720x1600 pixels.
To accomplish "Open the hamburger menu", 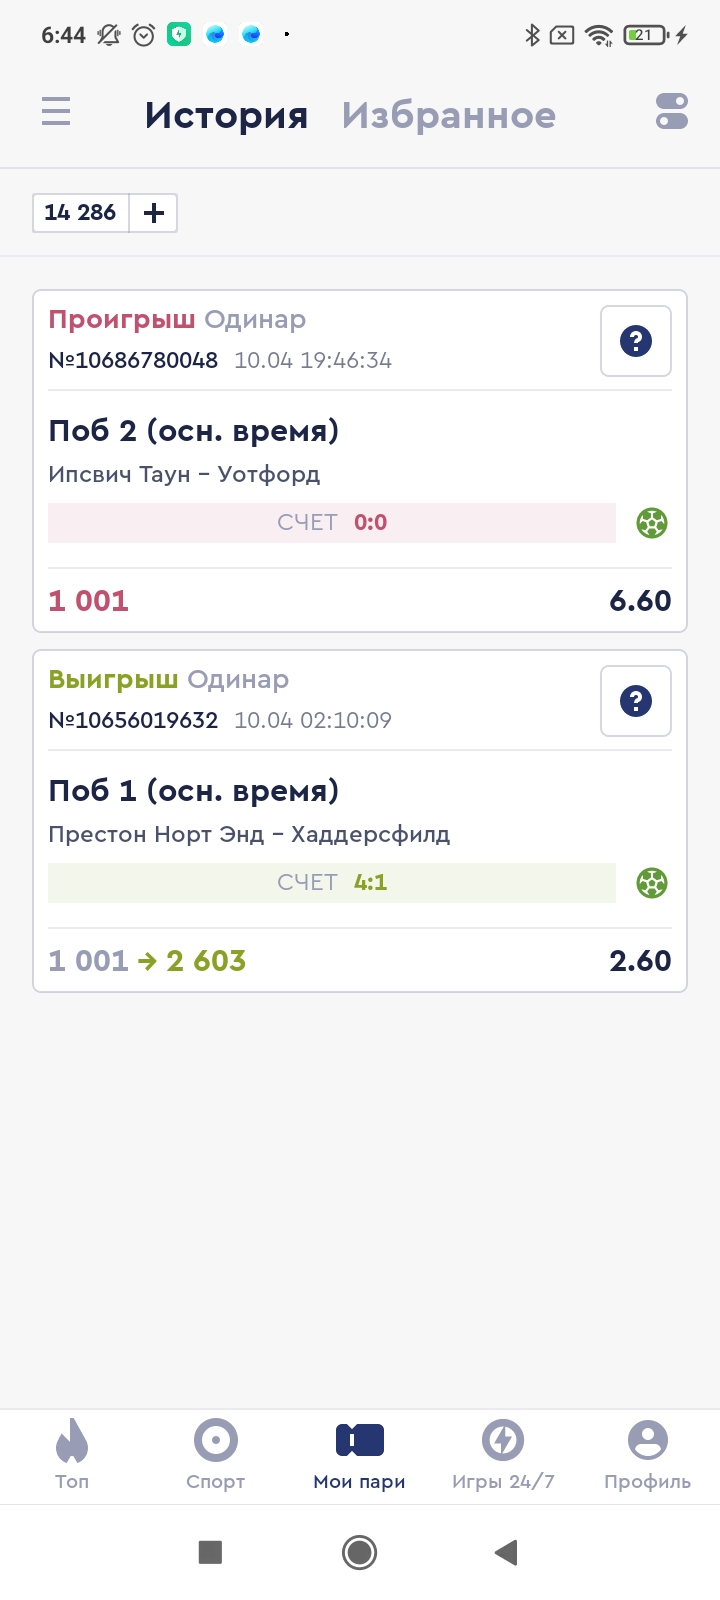I will [56, 111].
